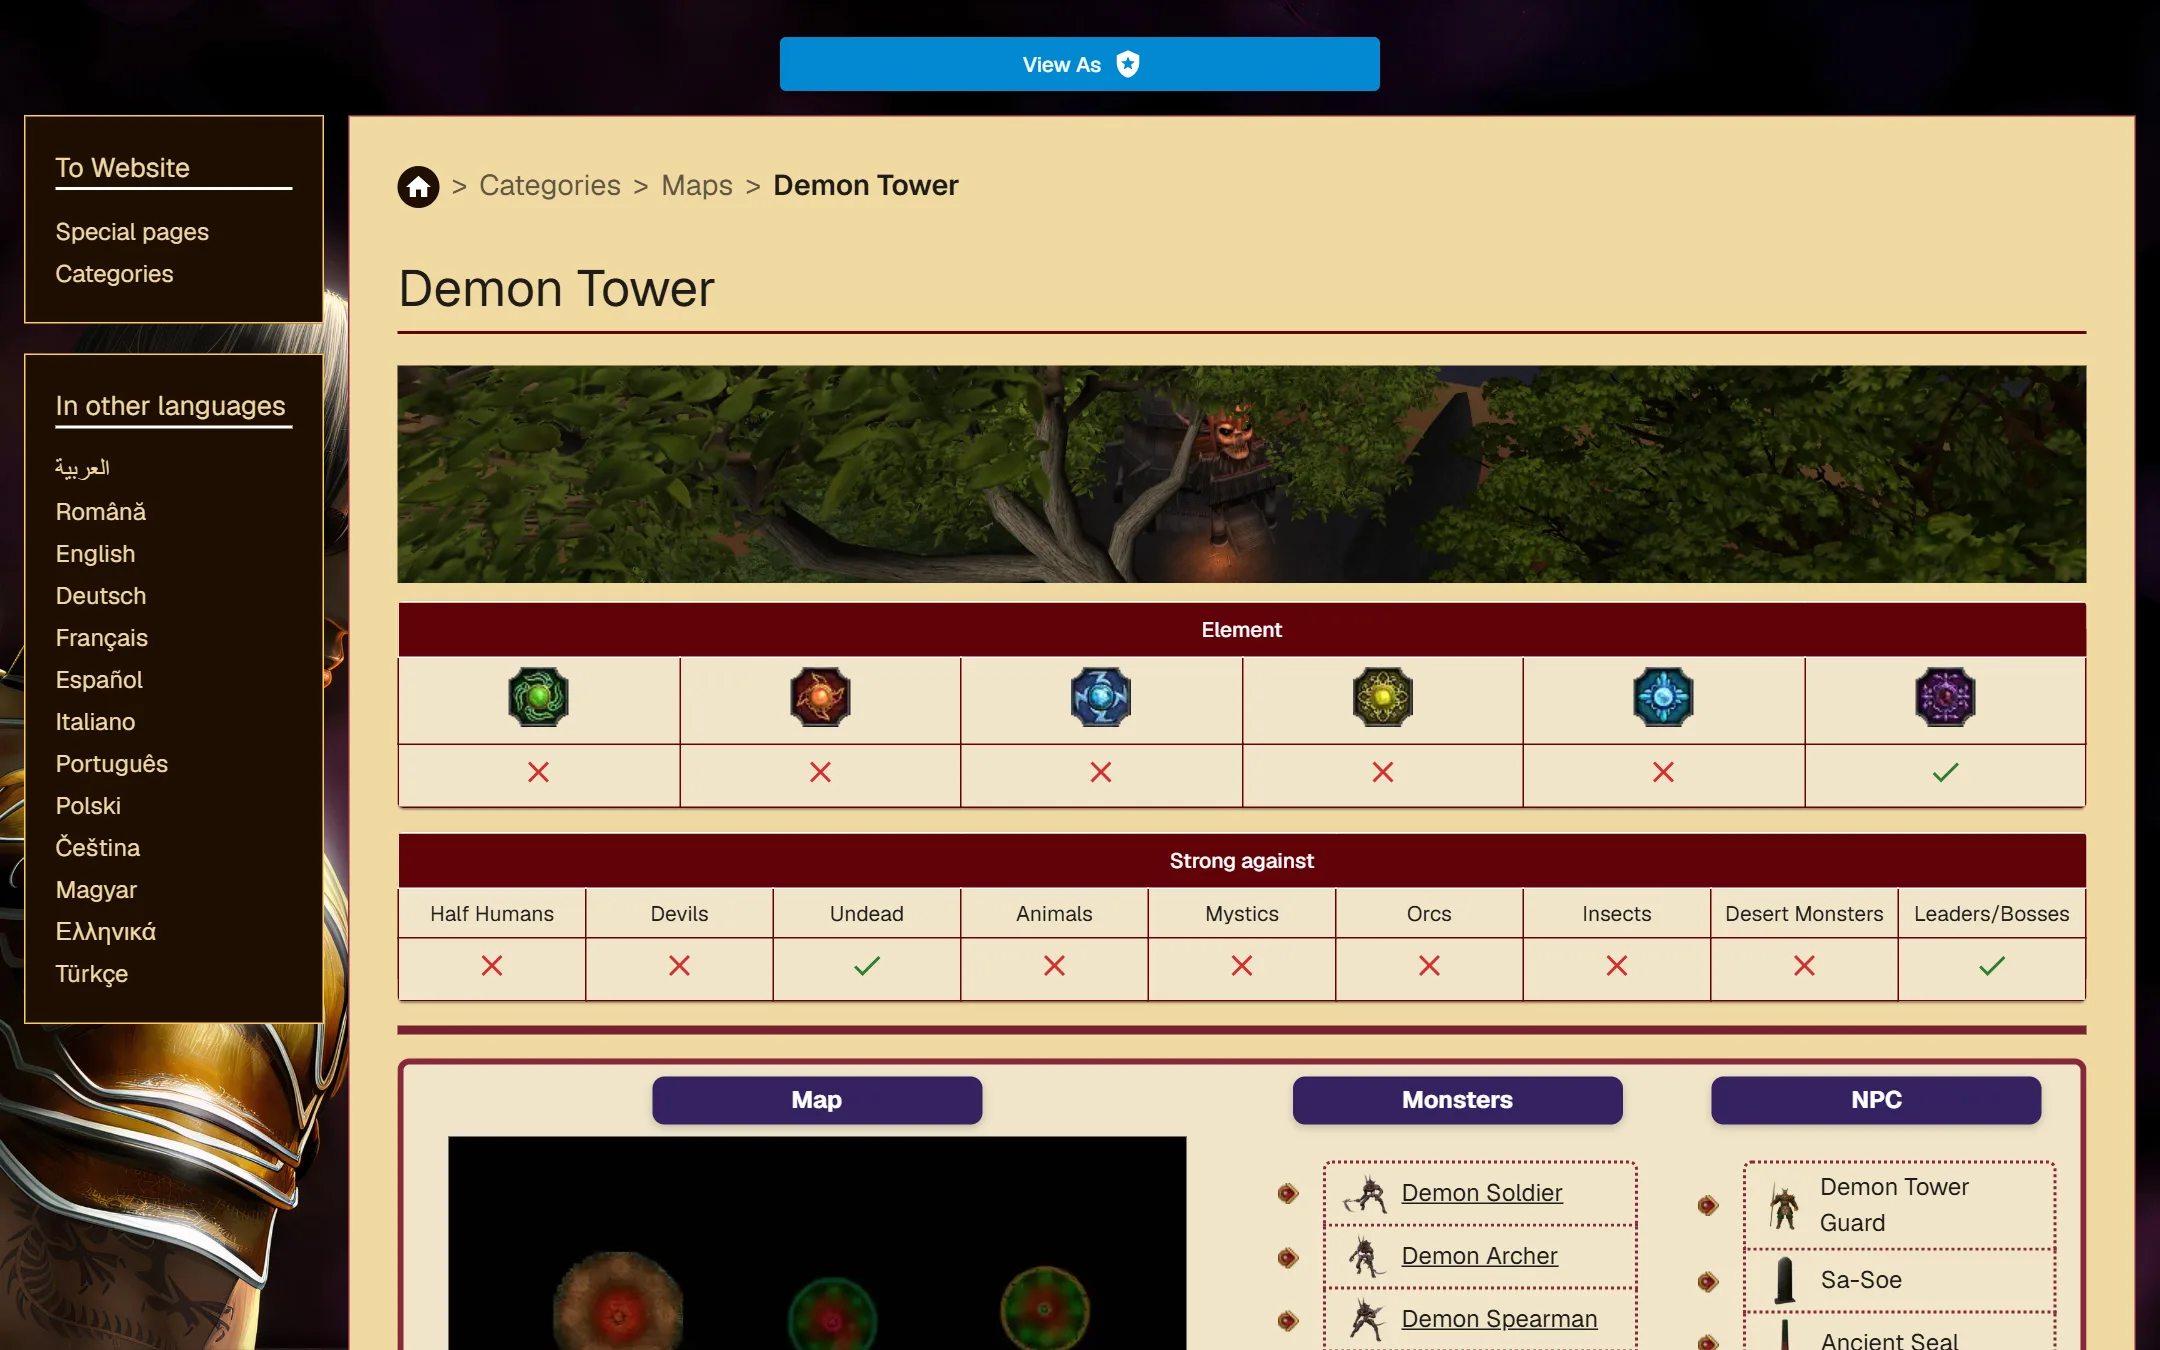Click the Demon Tower Guard NPC text

[1894, 1205]
